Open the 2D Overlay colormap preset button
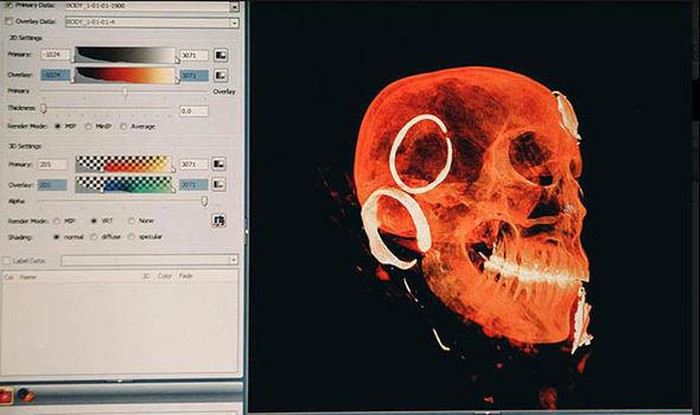This screenshot has width=700, height=415. tap(221, 75)
